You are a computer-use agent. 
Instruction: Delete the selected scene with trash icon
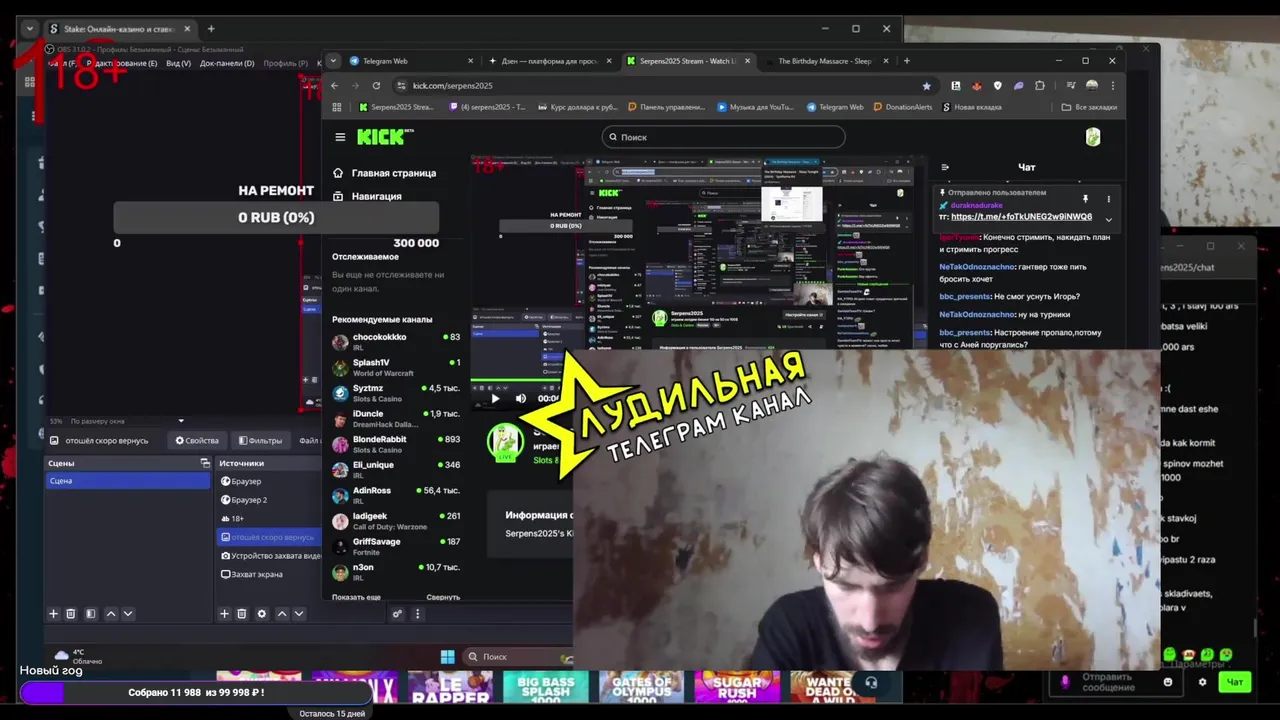pos(71,614)
